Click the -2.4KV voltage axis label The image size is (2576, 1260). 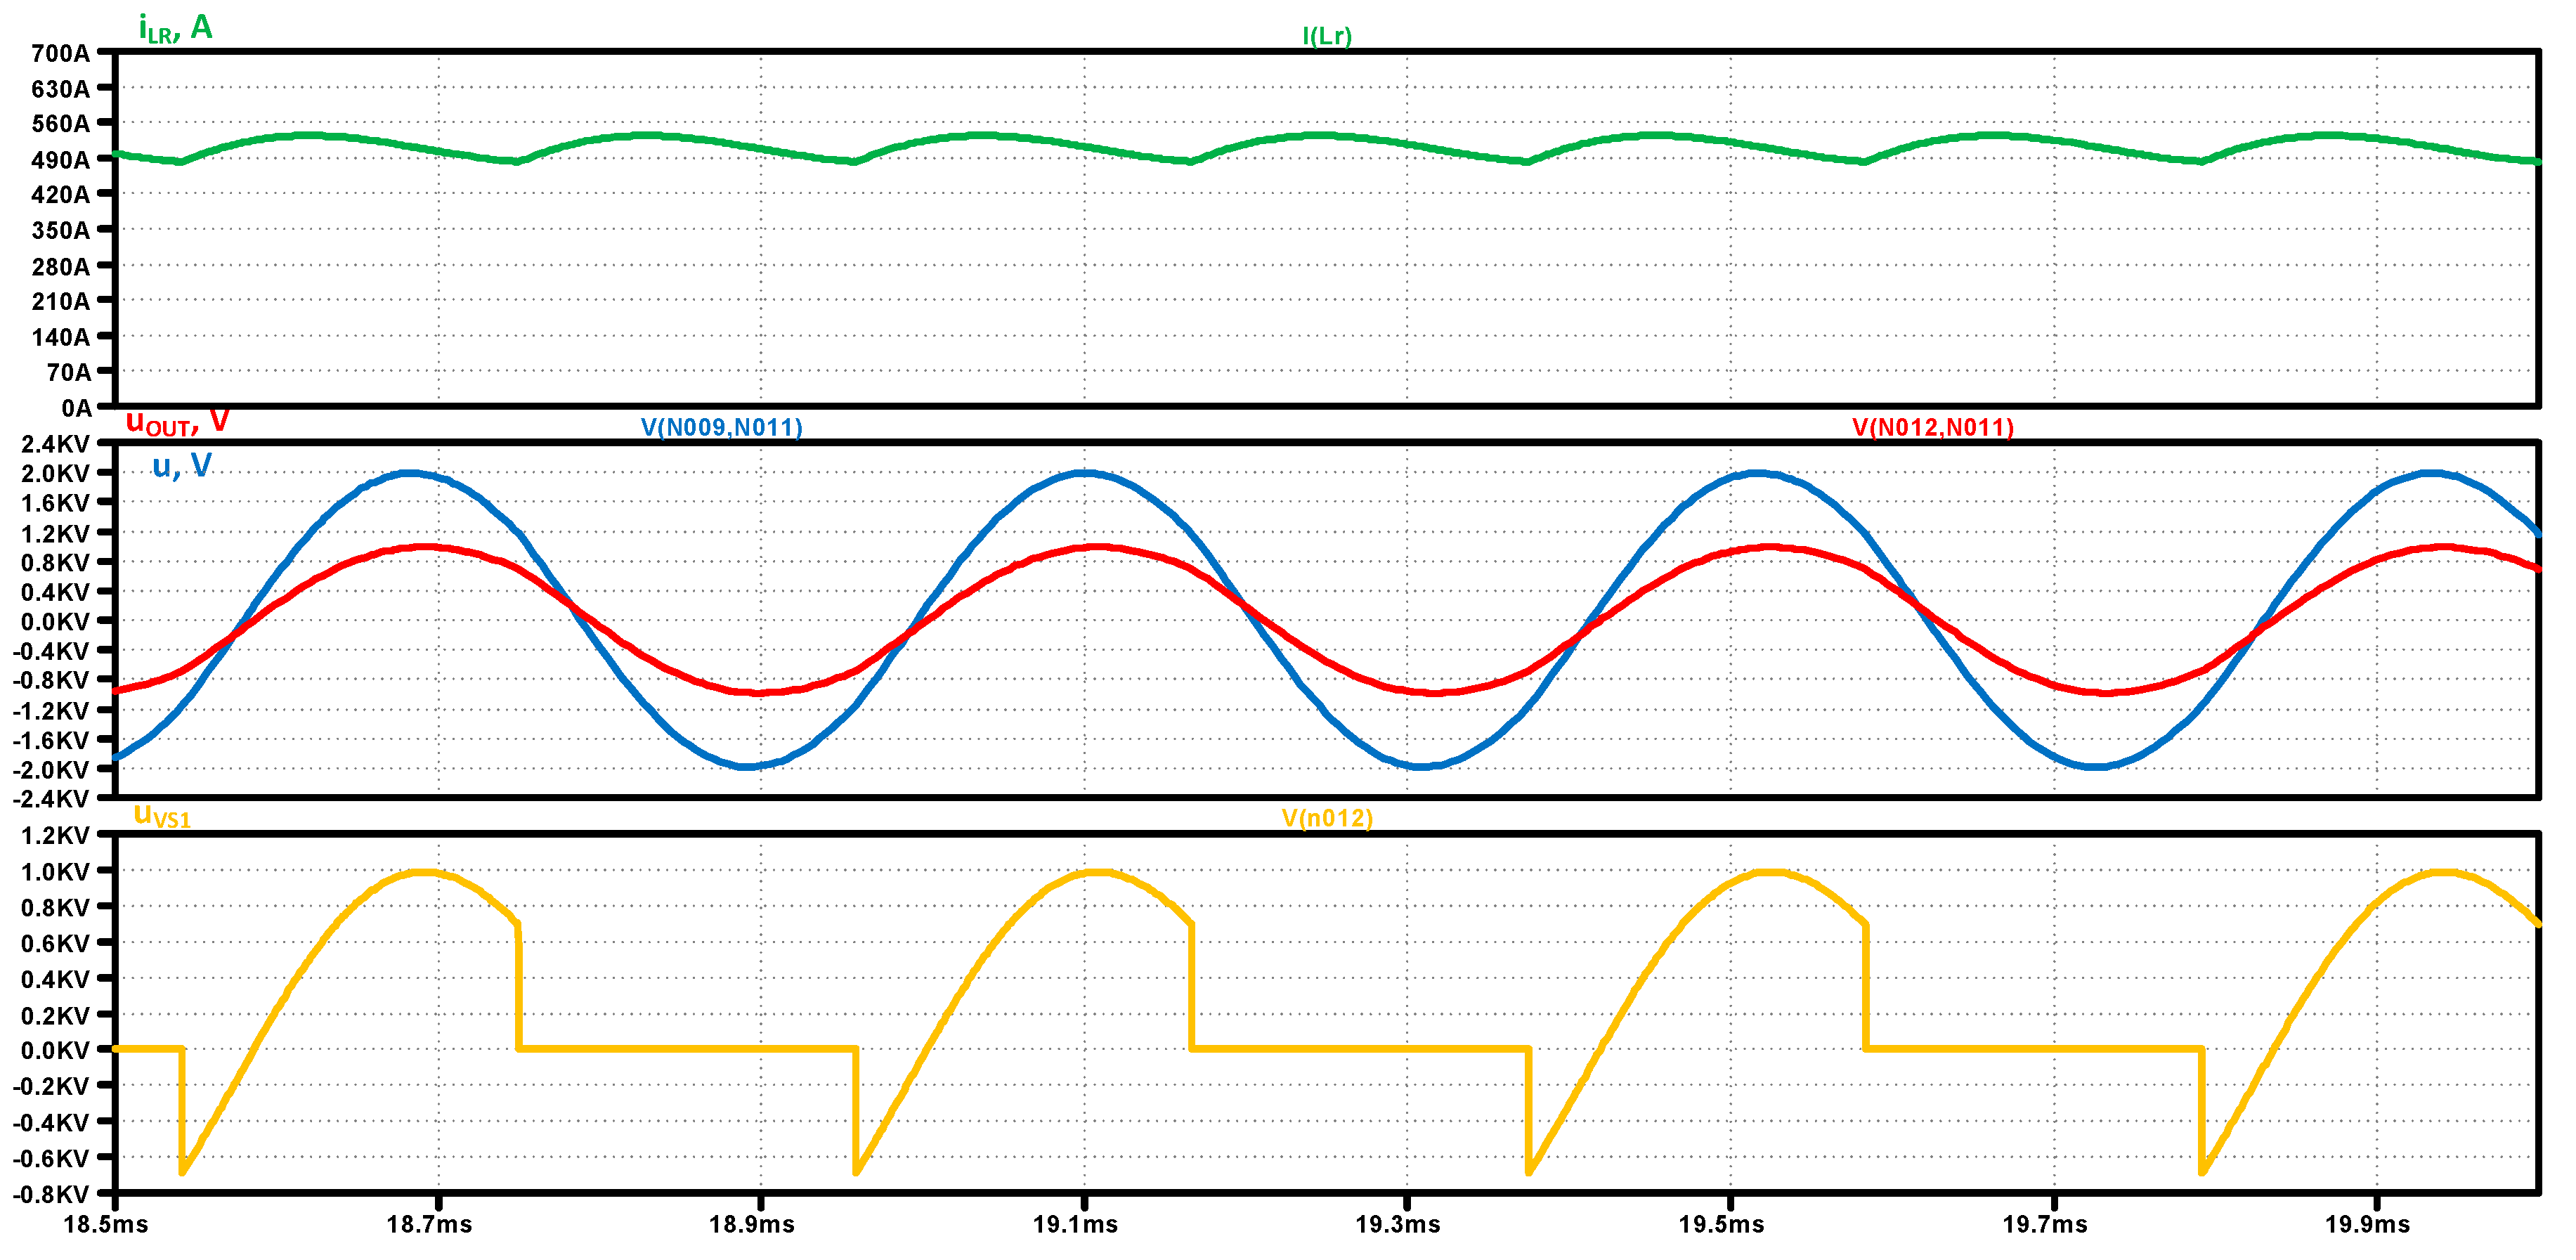[51, 798]
